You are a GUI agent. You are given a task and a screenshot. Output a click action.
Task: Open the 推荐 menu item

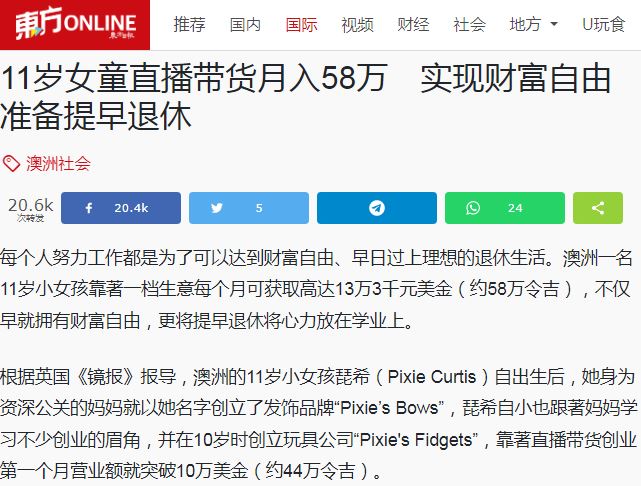189,25
